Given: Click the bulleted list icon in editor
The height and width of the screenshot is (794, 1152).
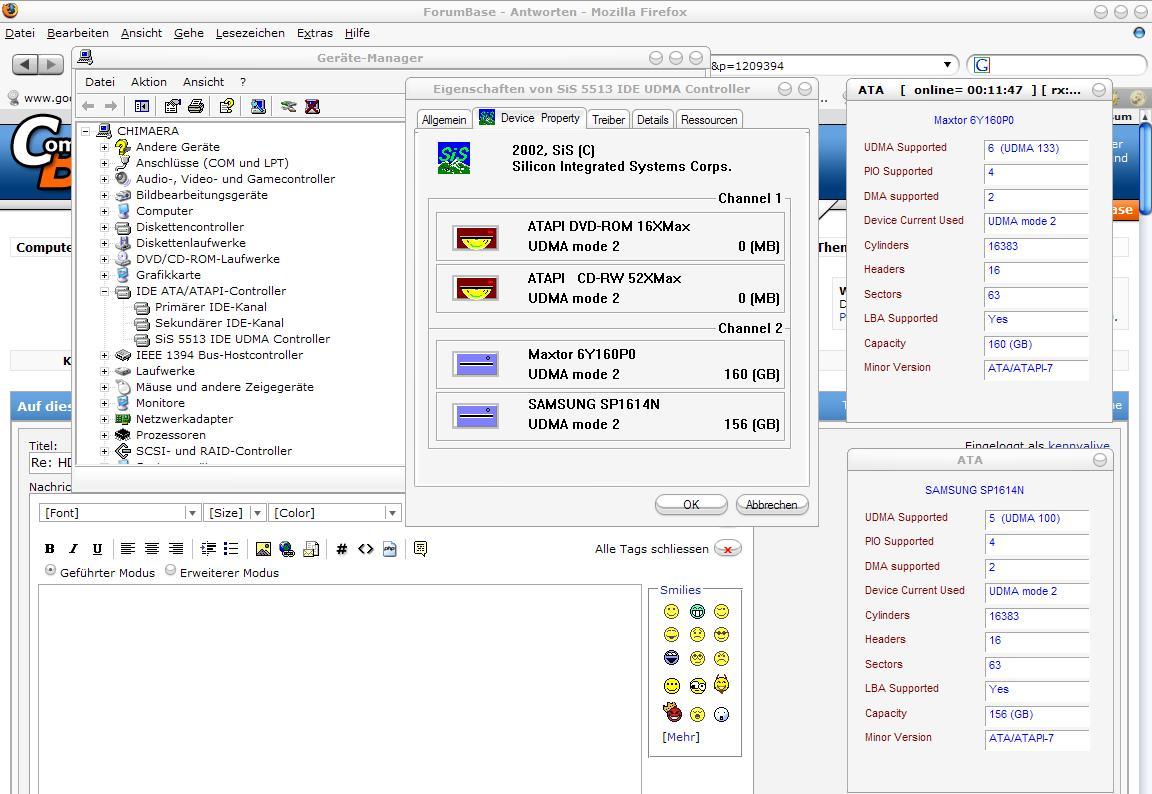Looking at the screenshot, I should coord(231,549).
